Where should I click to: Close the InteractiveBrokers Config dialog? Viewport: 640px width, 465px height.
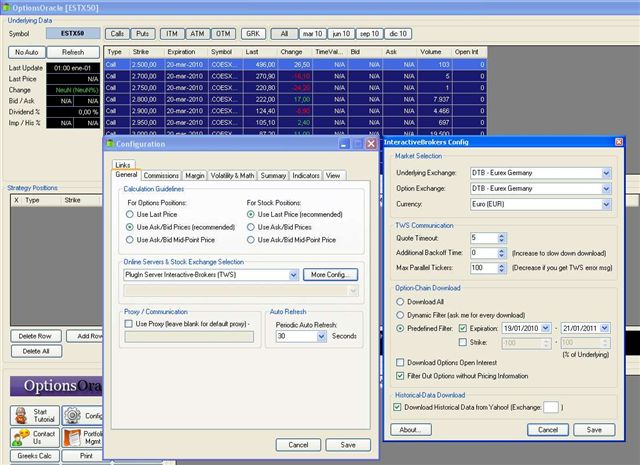(617, 143)
